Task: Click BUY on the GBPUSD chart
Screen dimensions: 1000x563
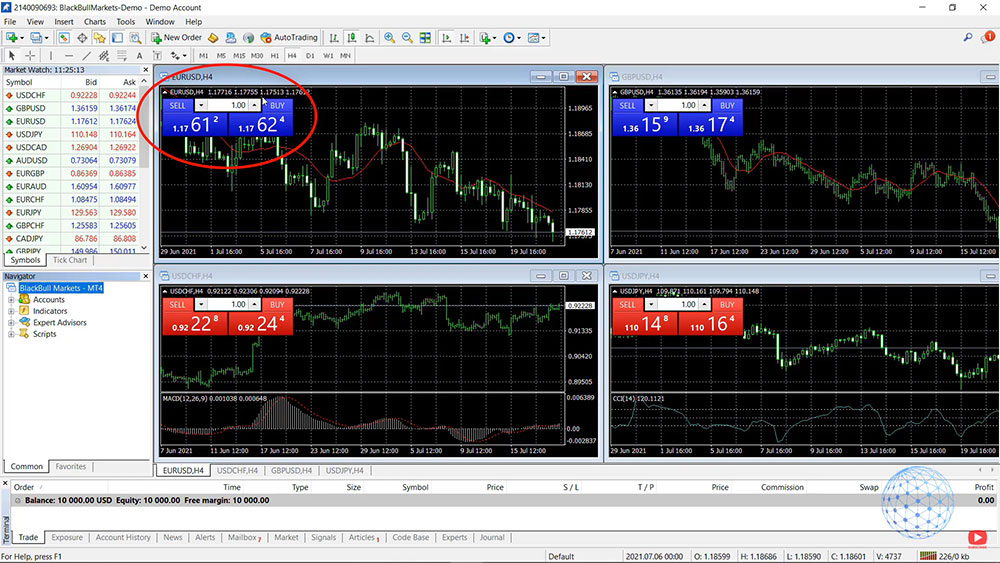Action: (x=727, y=105)
